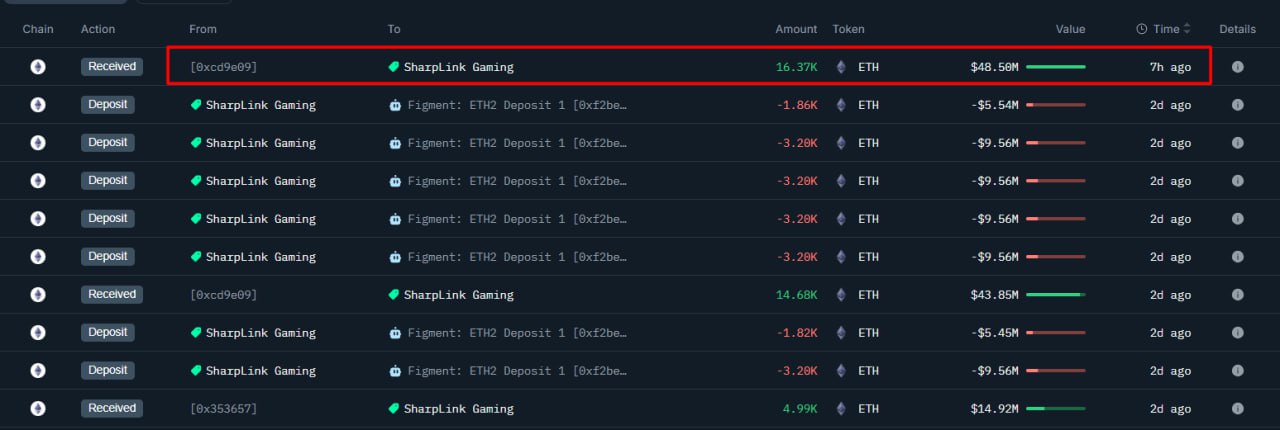Click green value bar next to $48.50M
This screenshot has width=1280, height=430.
[x=1055, y=67]
